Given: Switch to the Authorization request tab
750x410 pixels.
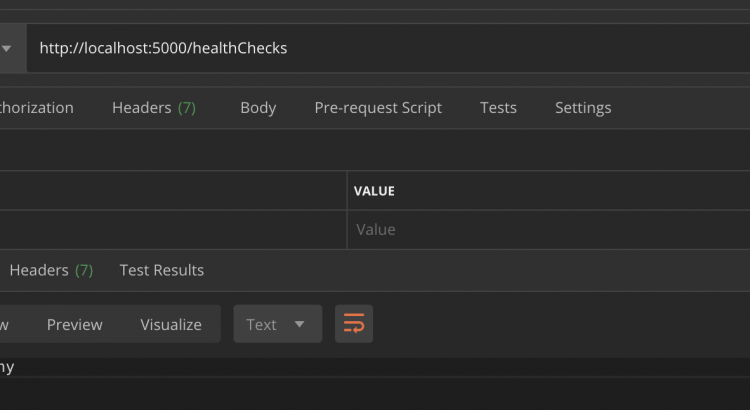Looking at the screenshot, I should point(37,108).
